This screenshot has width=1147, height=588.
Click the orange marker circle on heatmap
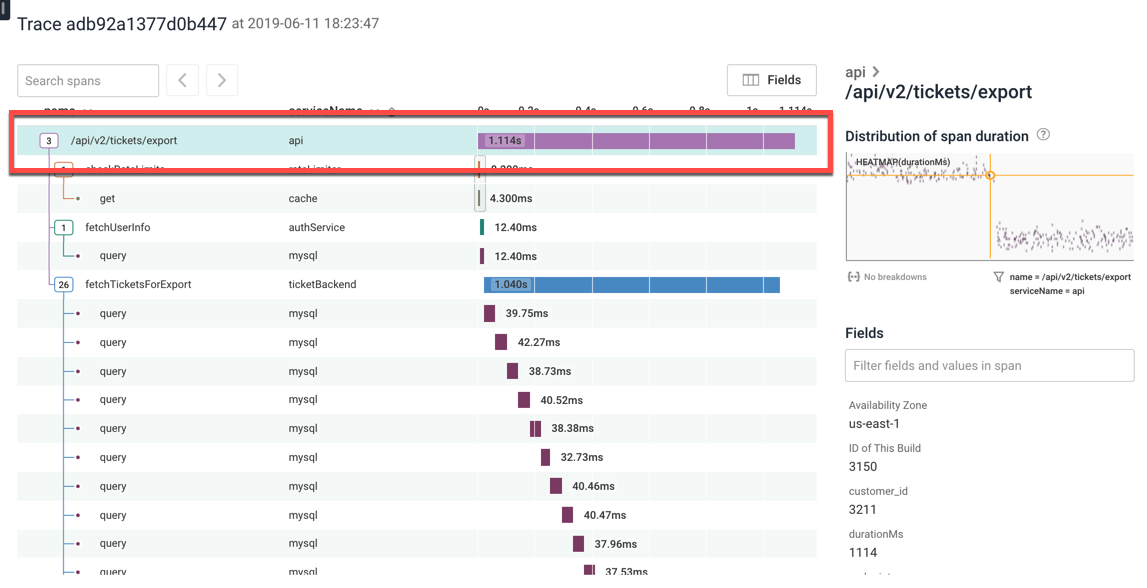coord(990,176)
